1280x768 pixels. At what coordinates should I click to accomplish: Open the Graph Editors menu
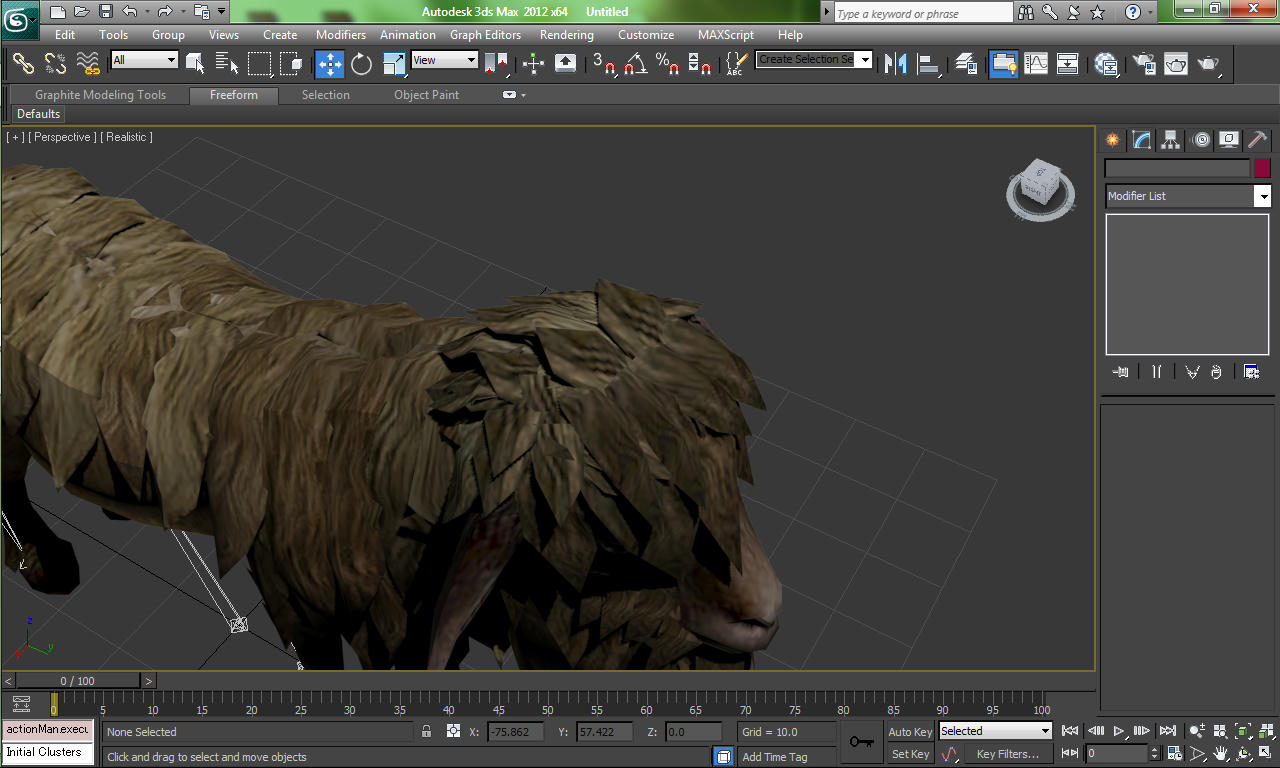click(485, 34)
